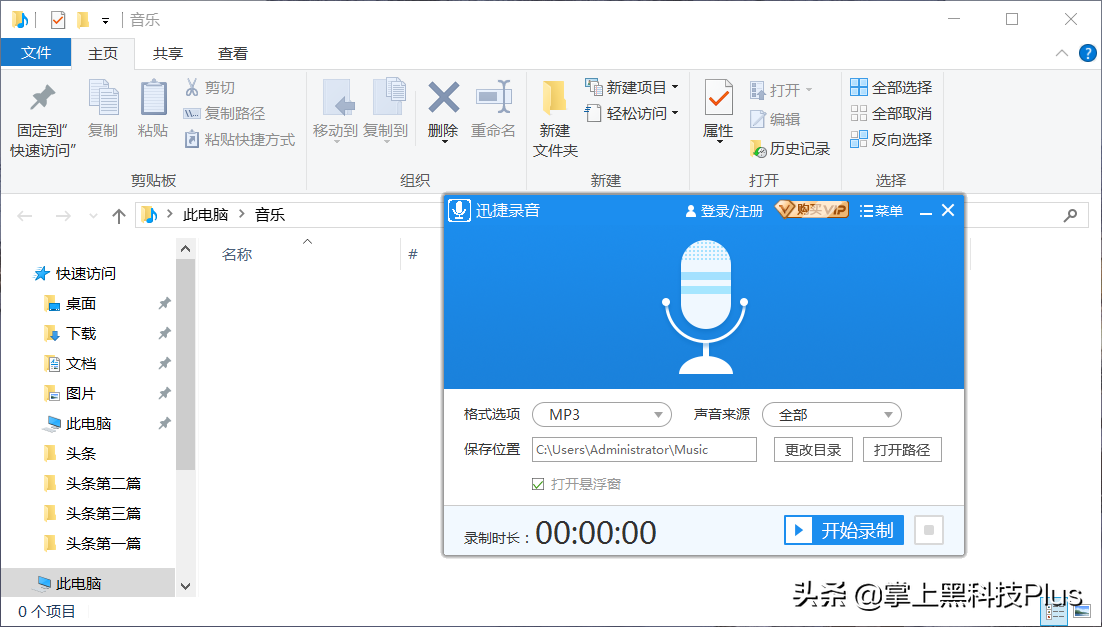Switch to large icons view in status bar

[1082, 613]
